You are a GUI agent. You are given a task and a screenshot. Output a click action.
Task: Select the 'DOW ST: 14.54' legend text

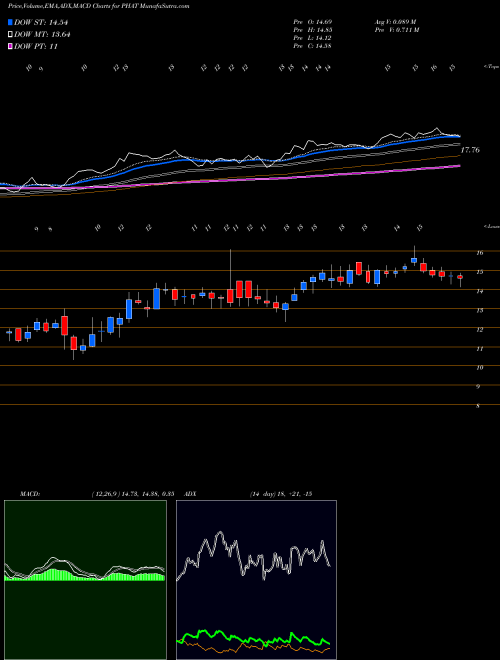tap(41, 23)
